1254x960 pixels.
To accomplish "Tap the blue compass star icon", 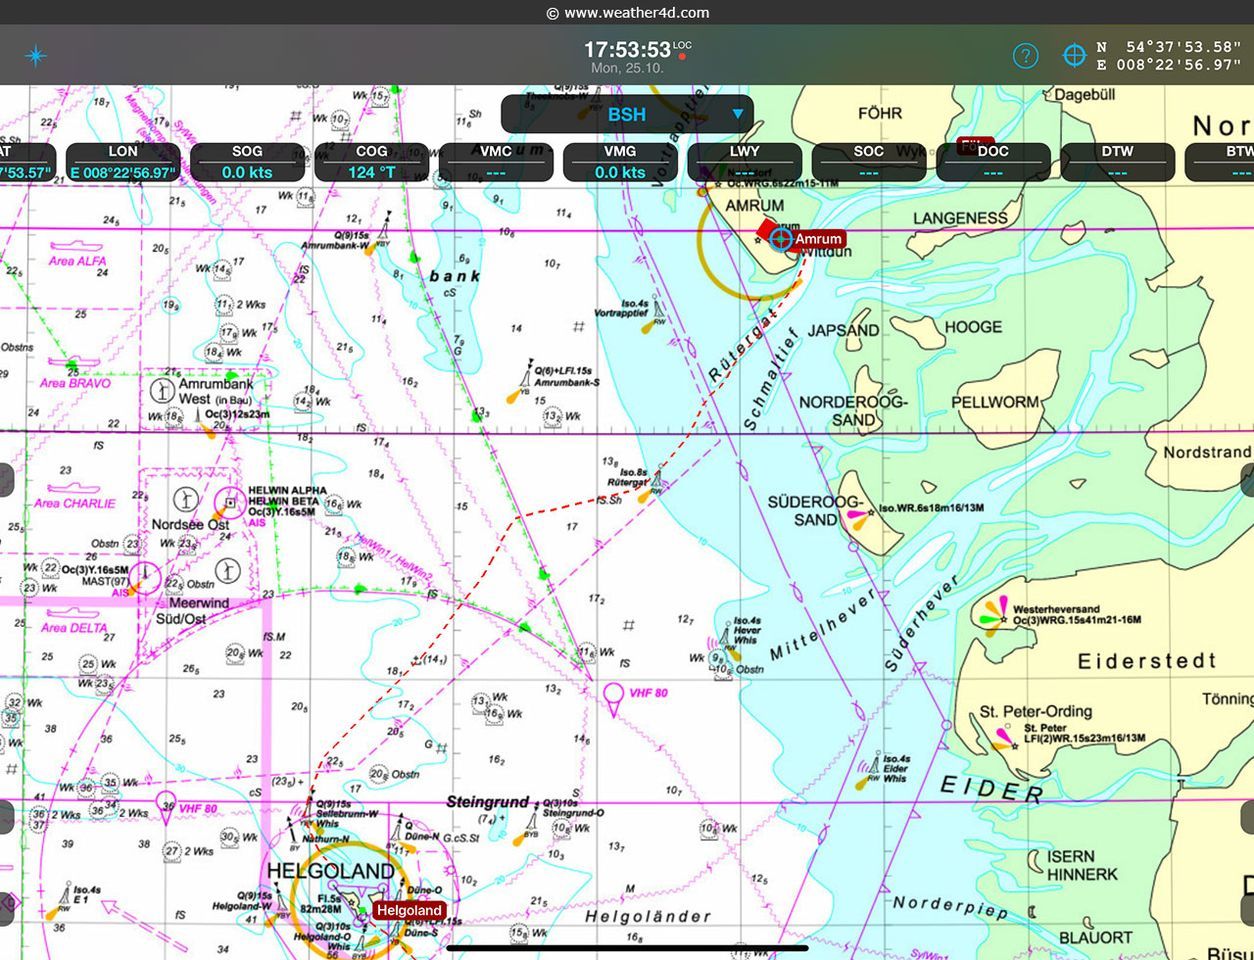I will 36,55.
